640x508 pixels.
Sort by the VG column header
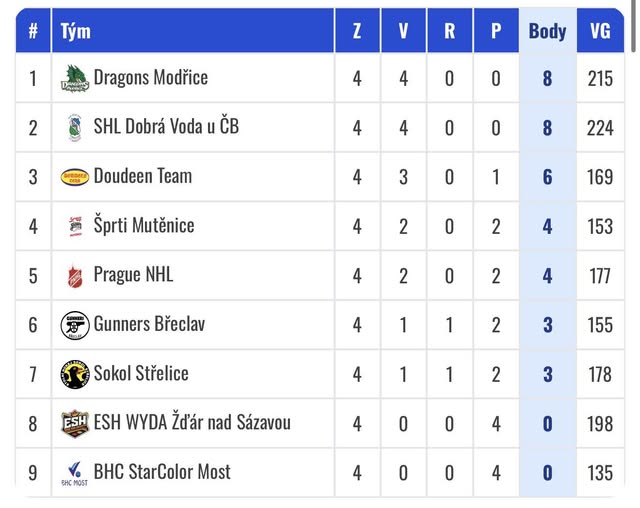pyautogui.click(x=600, y=31)
